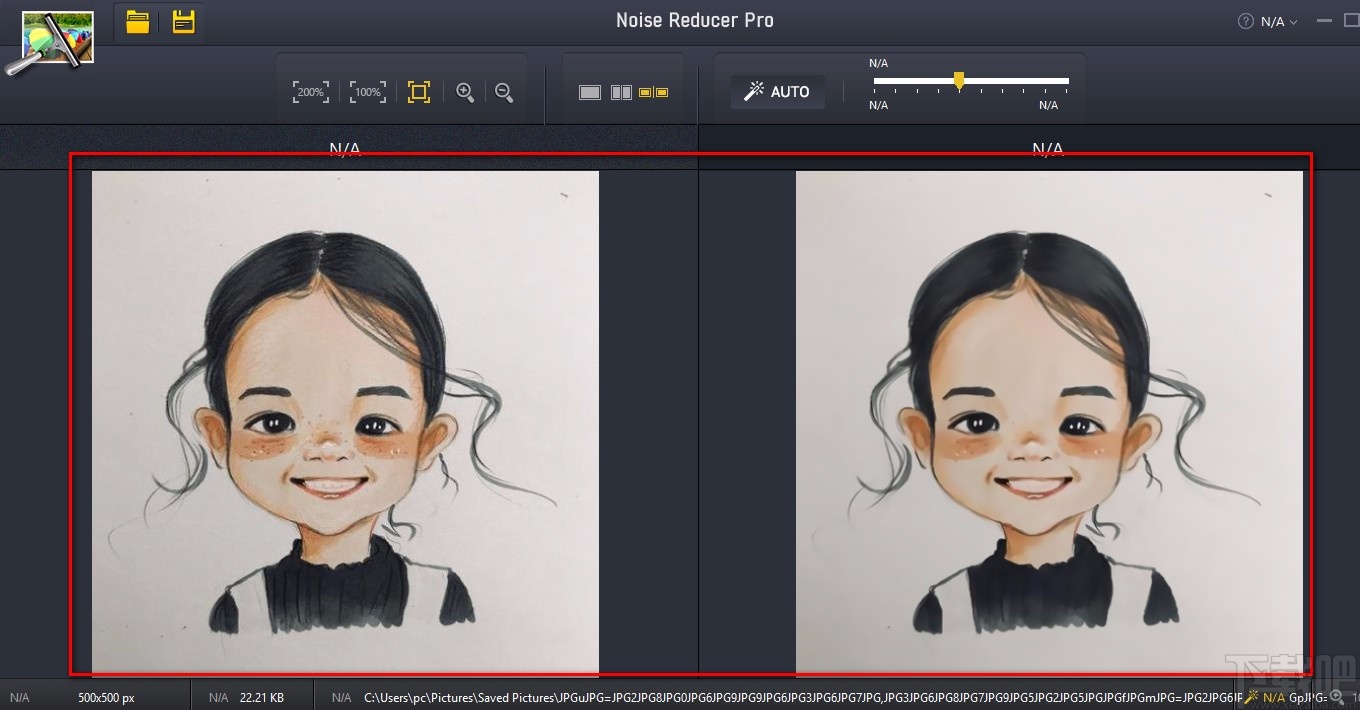Enable side-by-side before and after view
The height and width of the screenshot is (710, 1360).
point(653,92)
